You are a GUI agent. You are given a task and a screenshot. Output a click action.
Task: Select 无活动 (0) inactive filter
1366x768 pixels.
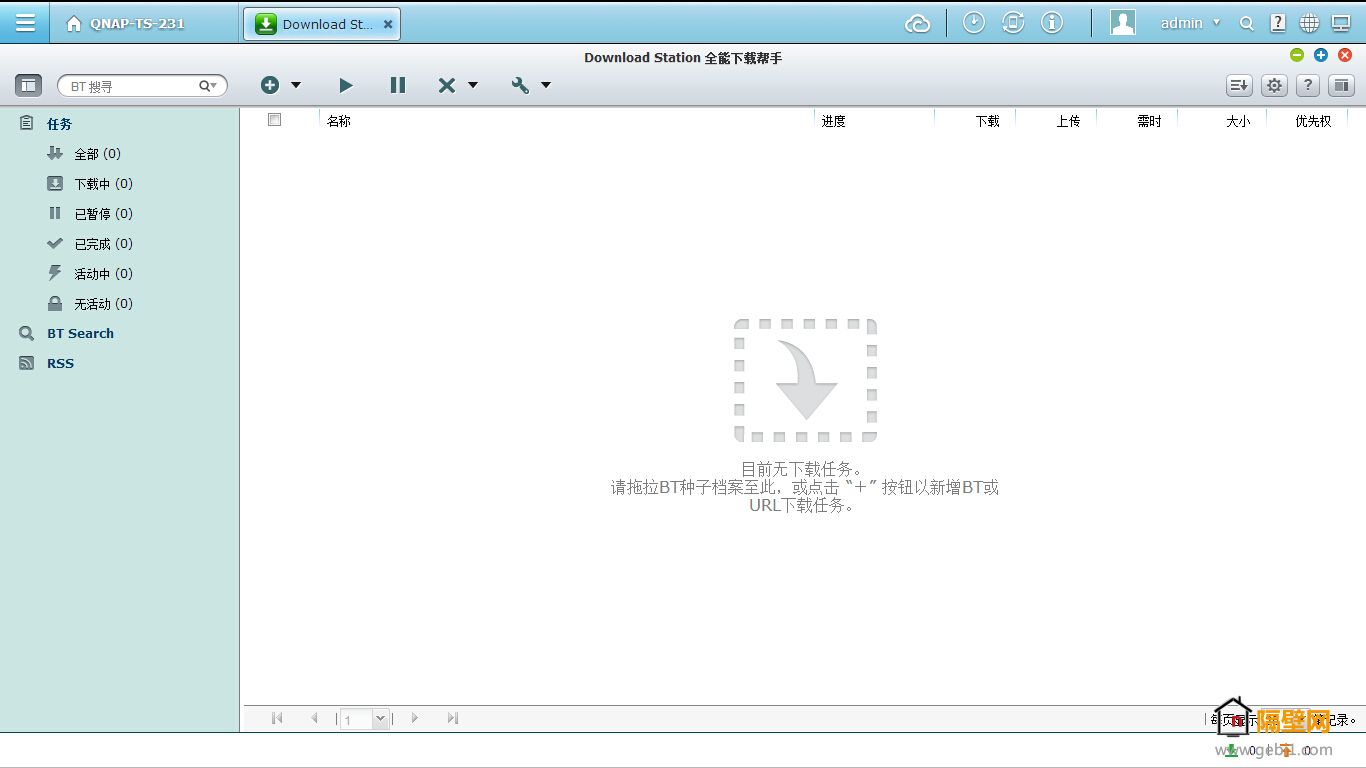(103, 304)
